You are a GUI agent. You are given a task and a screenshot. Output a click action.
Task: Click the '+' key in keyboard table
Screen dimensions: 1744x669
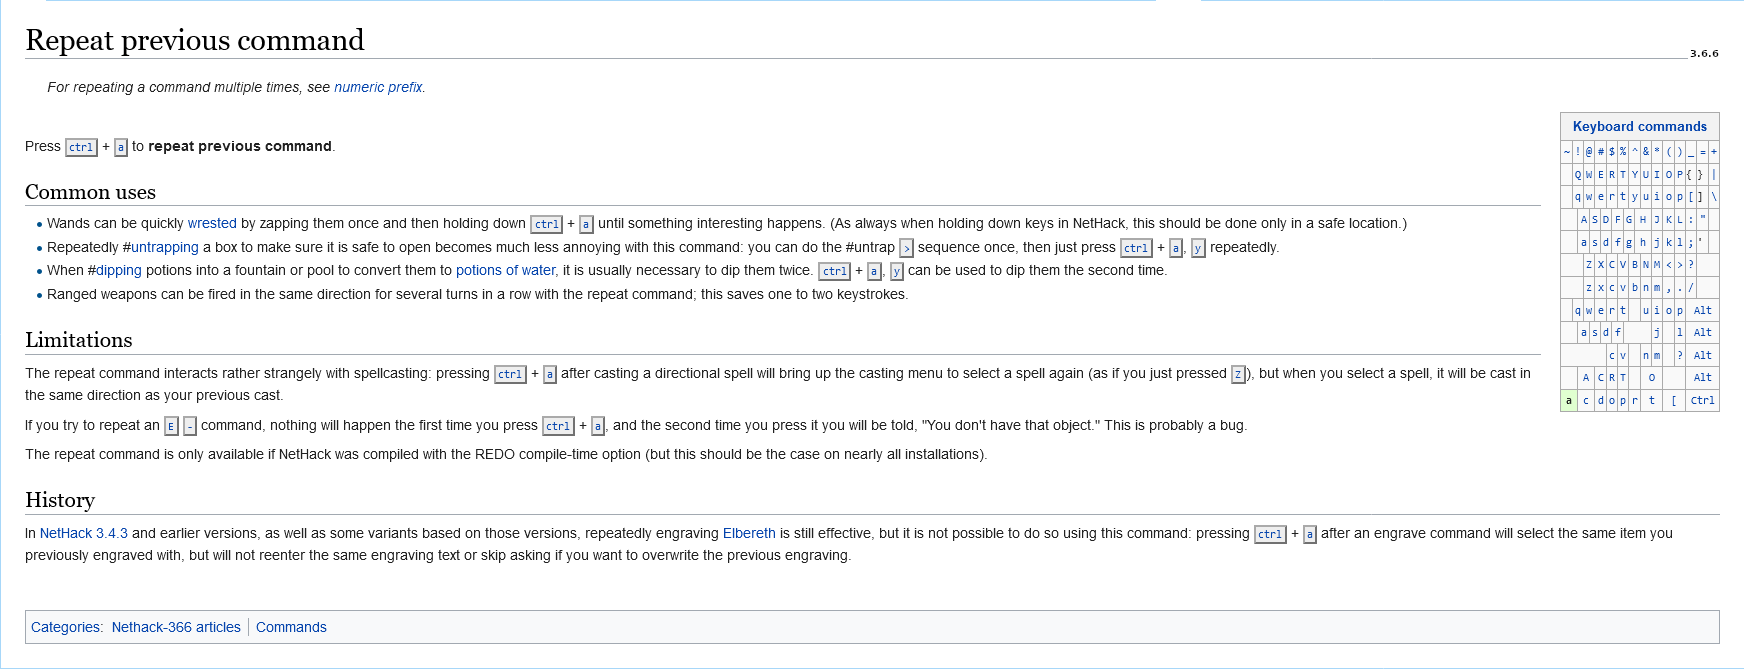(x=1714, y=152)
